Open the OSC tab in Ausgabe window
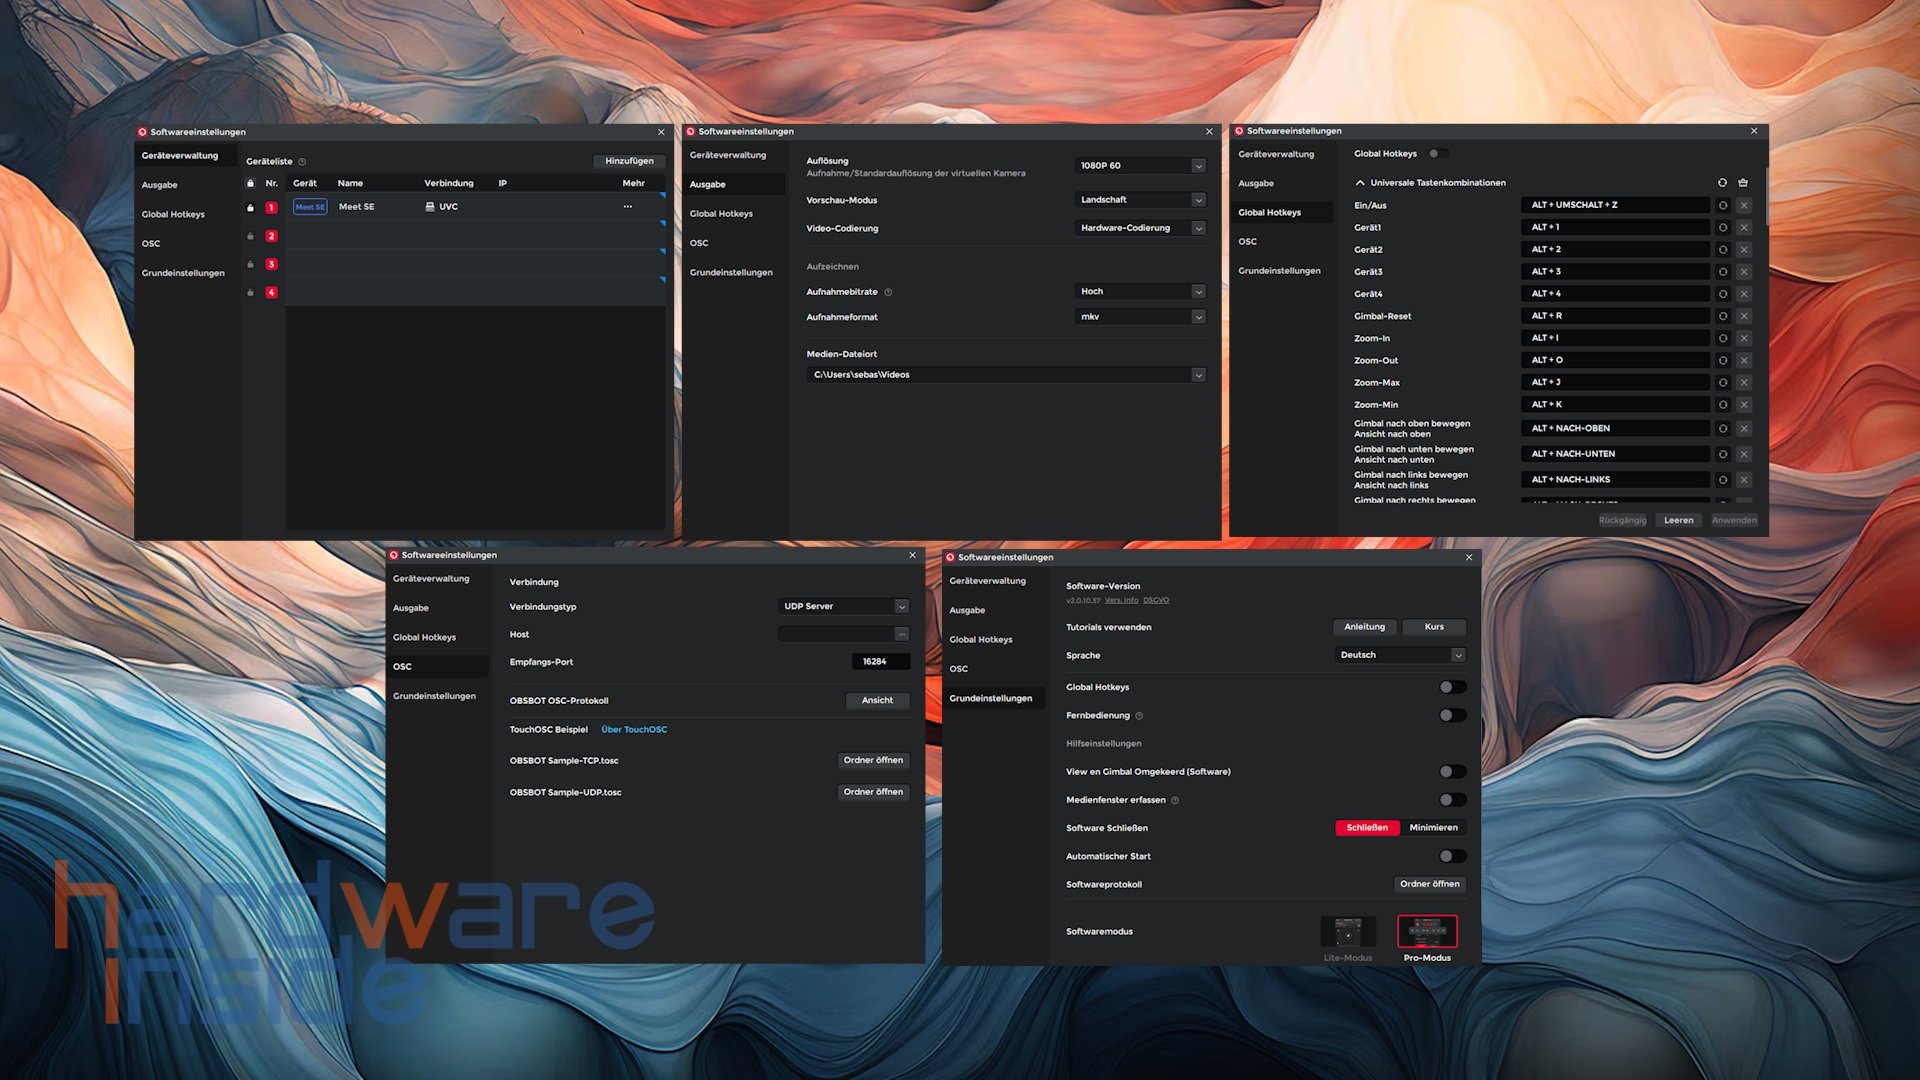Screen dimensions: 1920x1080 pos(699,243)
